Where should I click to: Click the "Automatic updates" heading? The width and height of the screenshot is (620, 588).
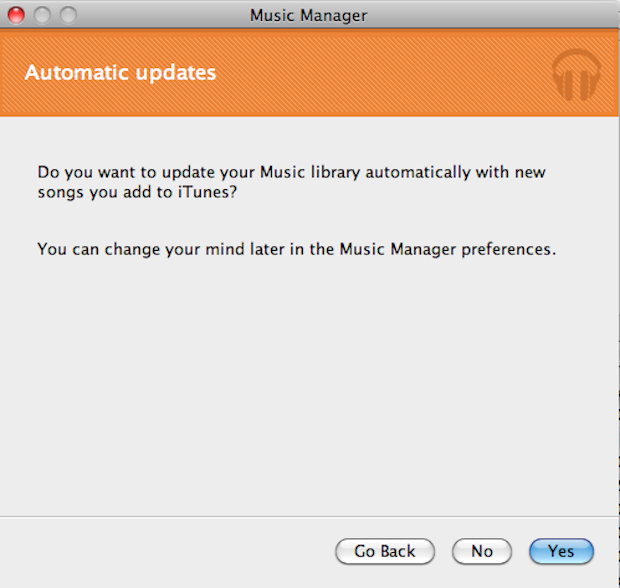click(120, 72)
